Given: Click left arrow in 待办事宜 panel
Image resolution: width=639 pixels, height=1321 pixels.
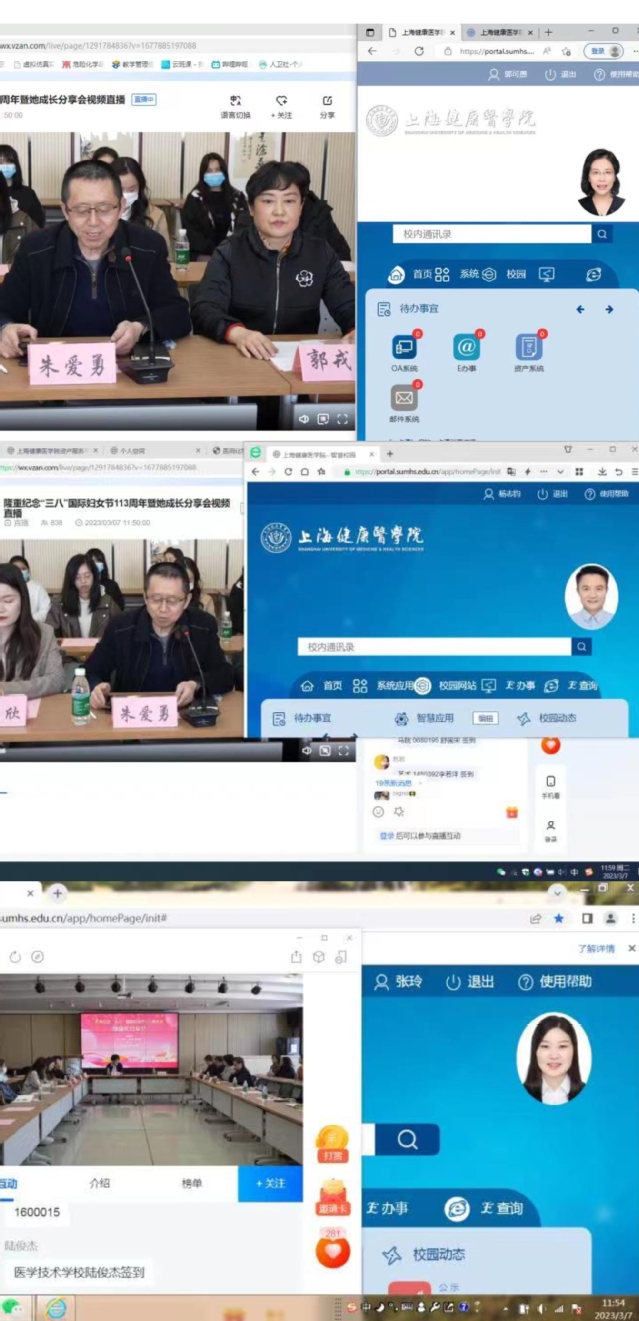Looking at the screenshot, I should tap(580, 310).
